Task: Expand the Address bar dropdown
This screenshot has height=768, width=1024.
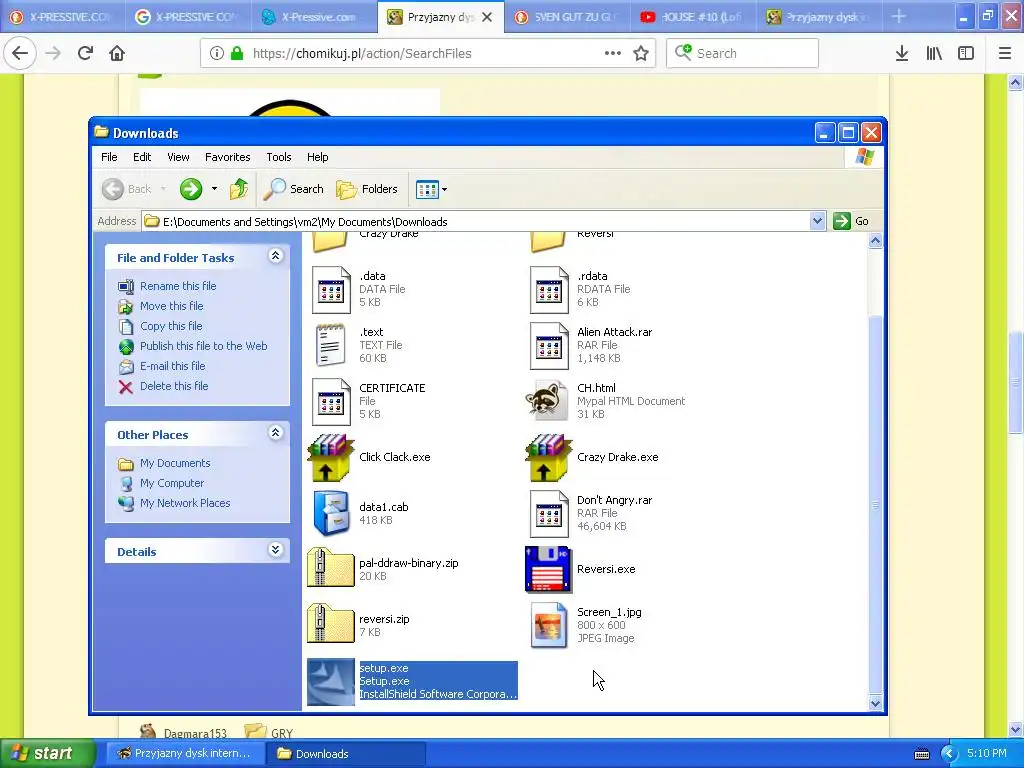Action: 817,221
